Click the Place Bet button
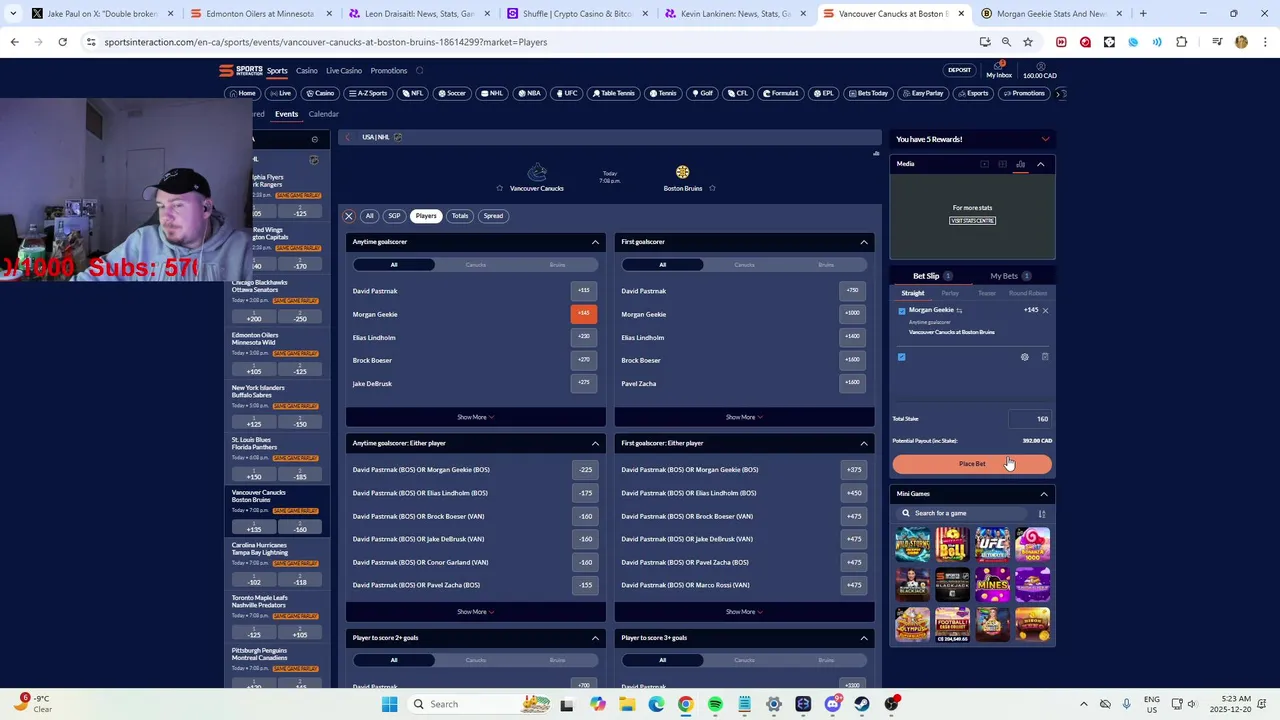 tap(972, 464)
